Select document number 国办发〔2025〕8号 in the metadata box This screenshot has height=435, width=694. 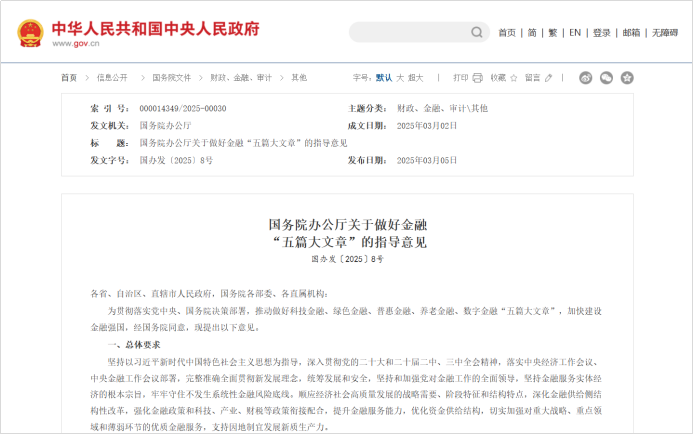[x=176, y=160]
